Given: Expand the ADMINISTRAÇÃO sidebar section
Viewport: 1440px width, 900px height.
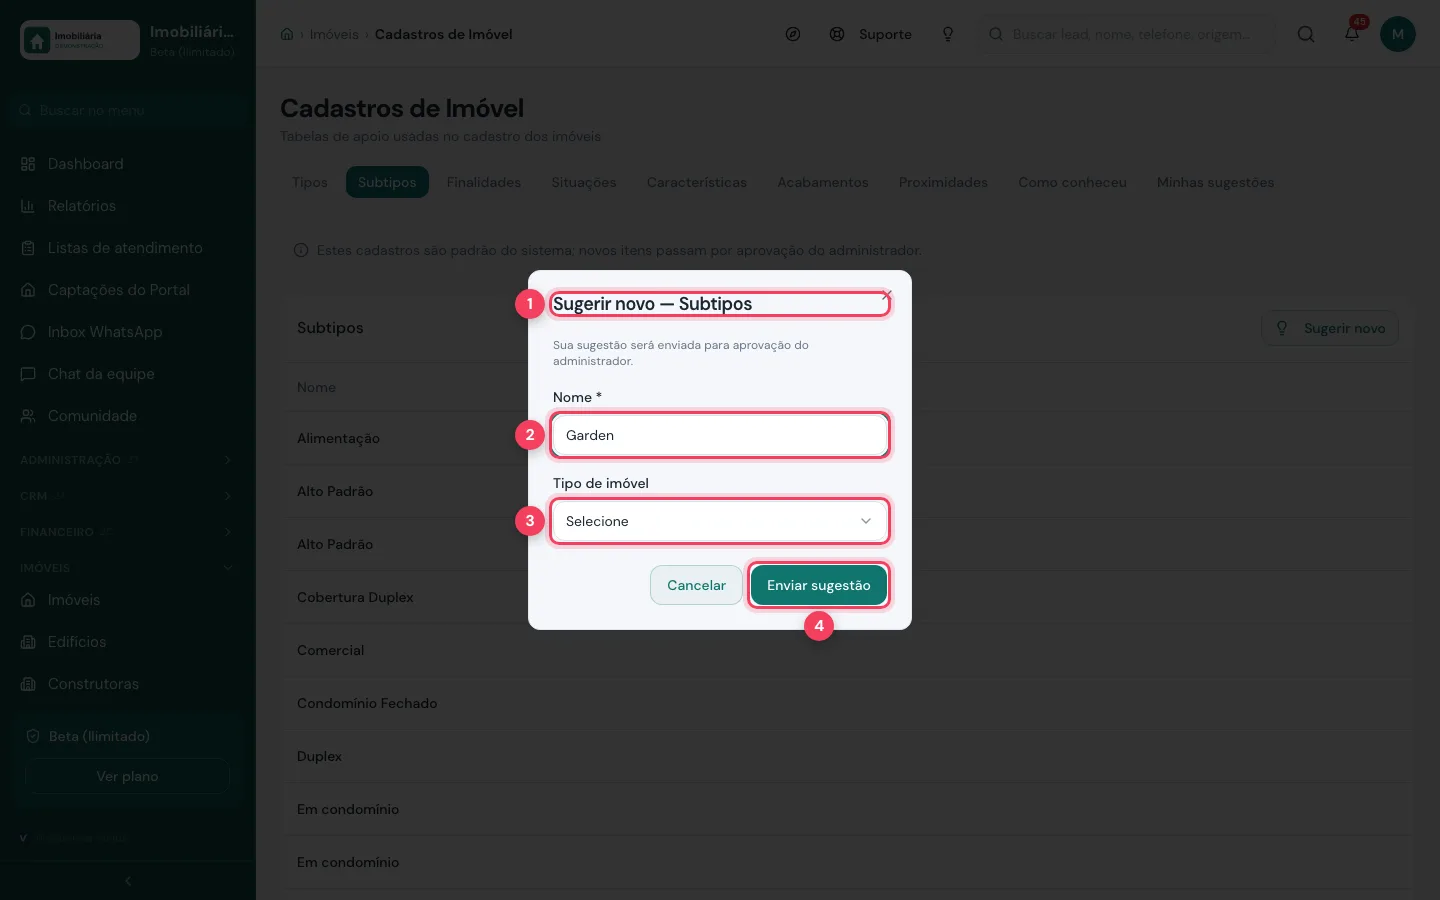Looking at the screenshot, I should pyautogui.click(x=128, y=460).
